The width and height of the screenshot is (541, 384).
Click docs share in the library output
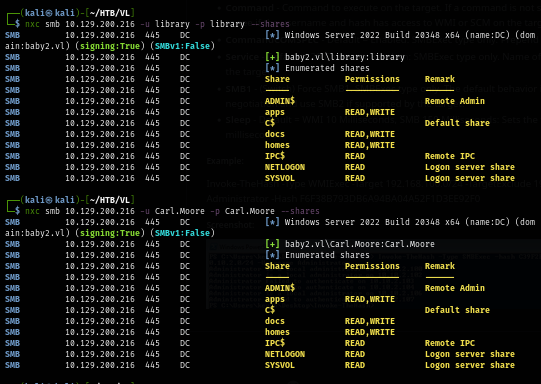[275, 134]
